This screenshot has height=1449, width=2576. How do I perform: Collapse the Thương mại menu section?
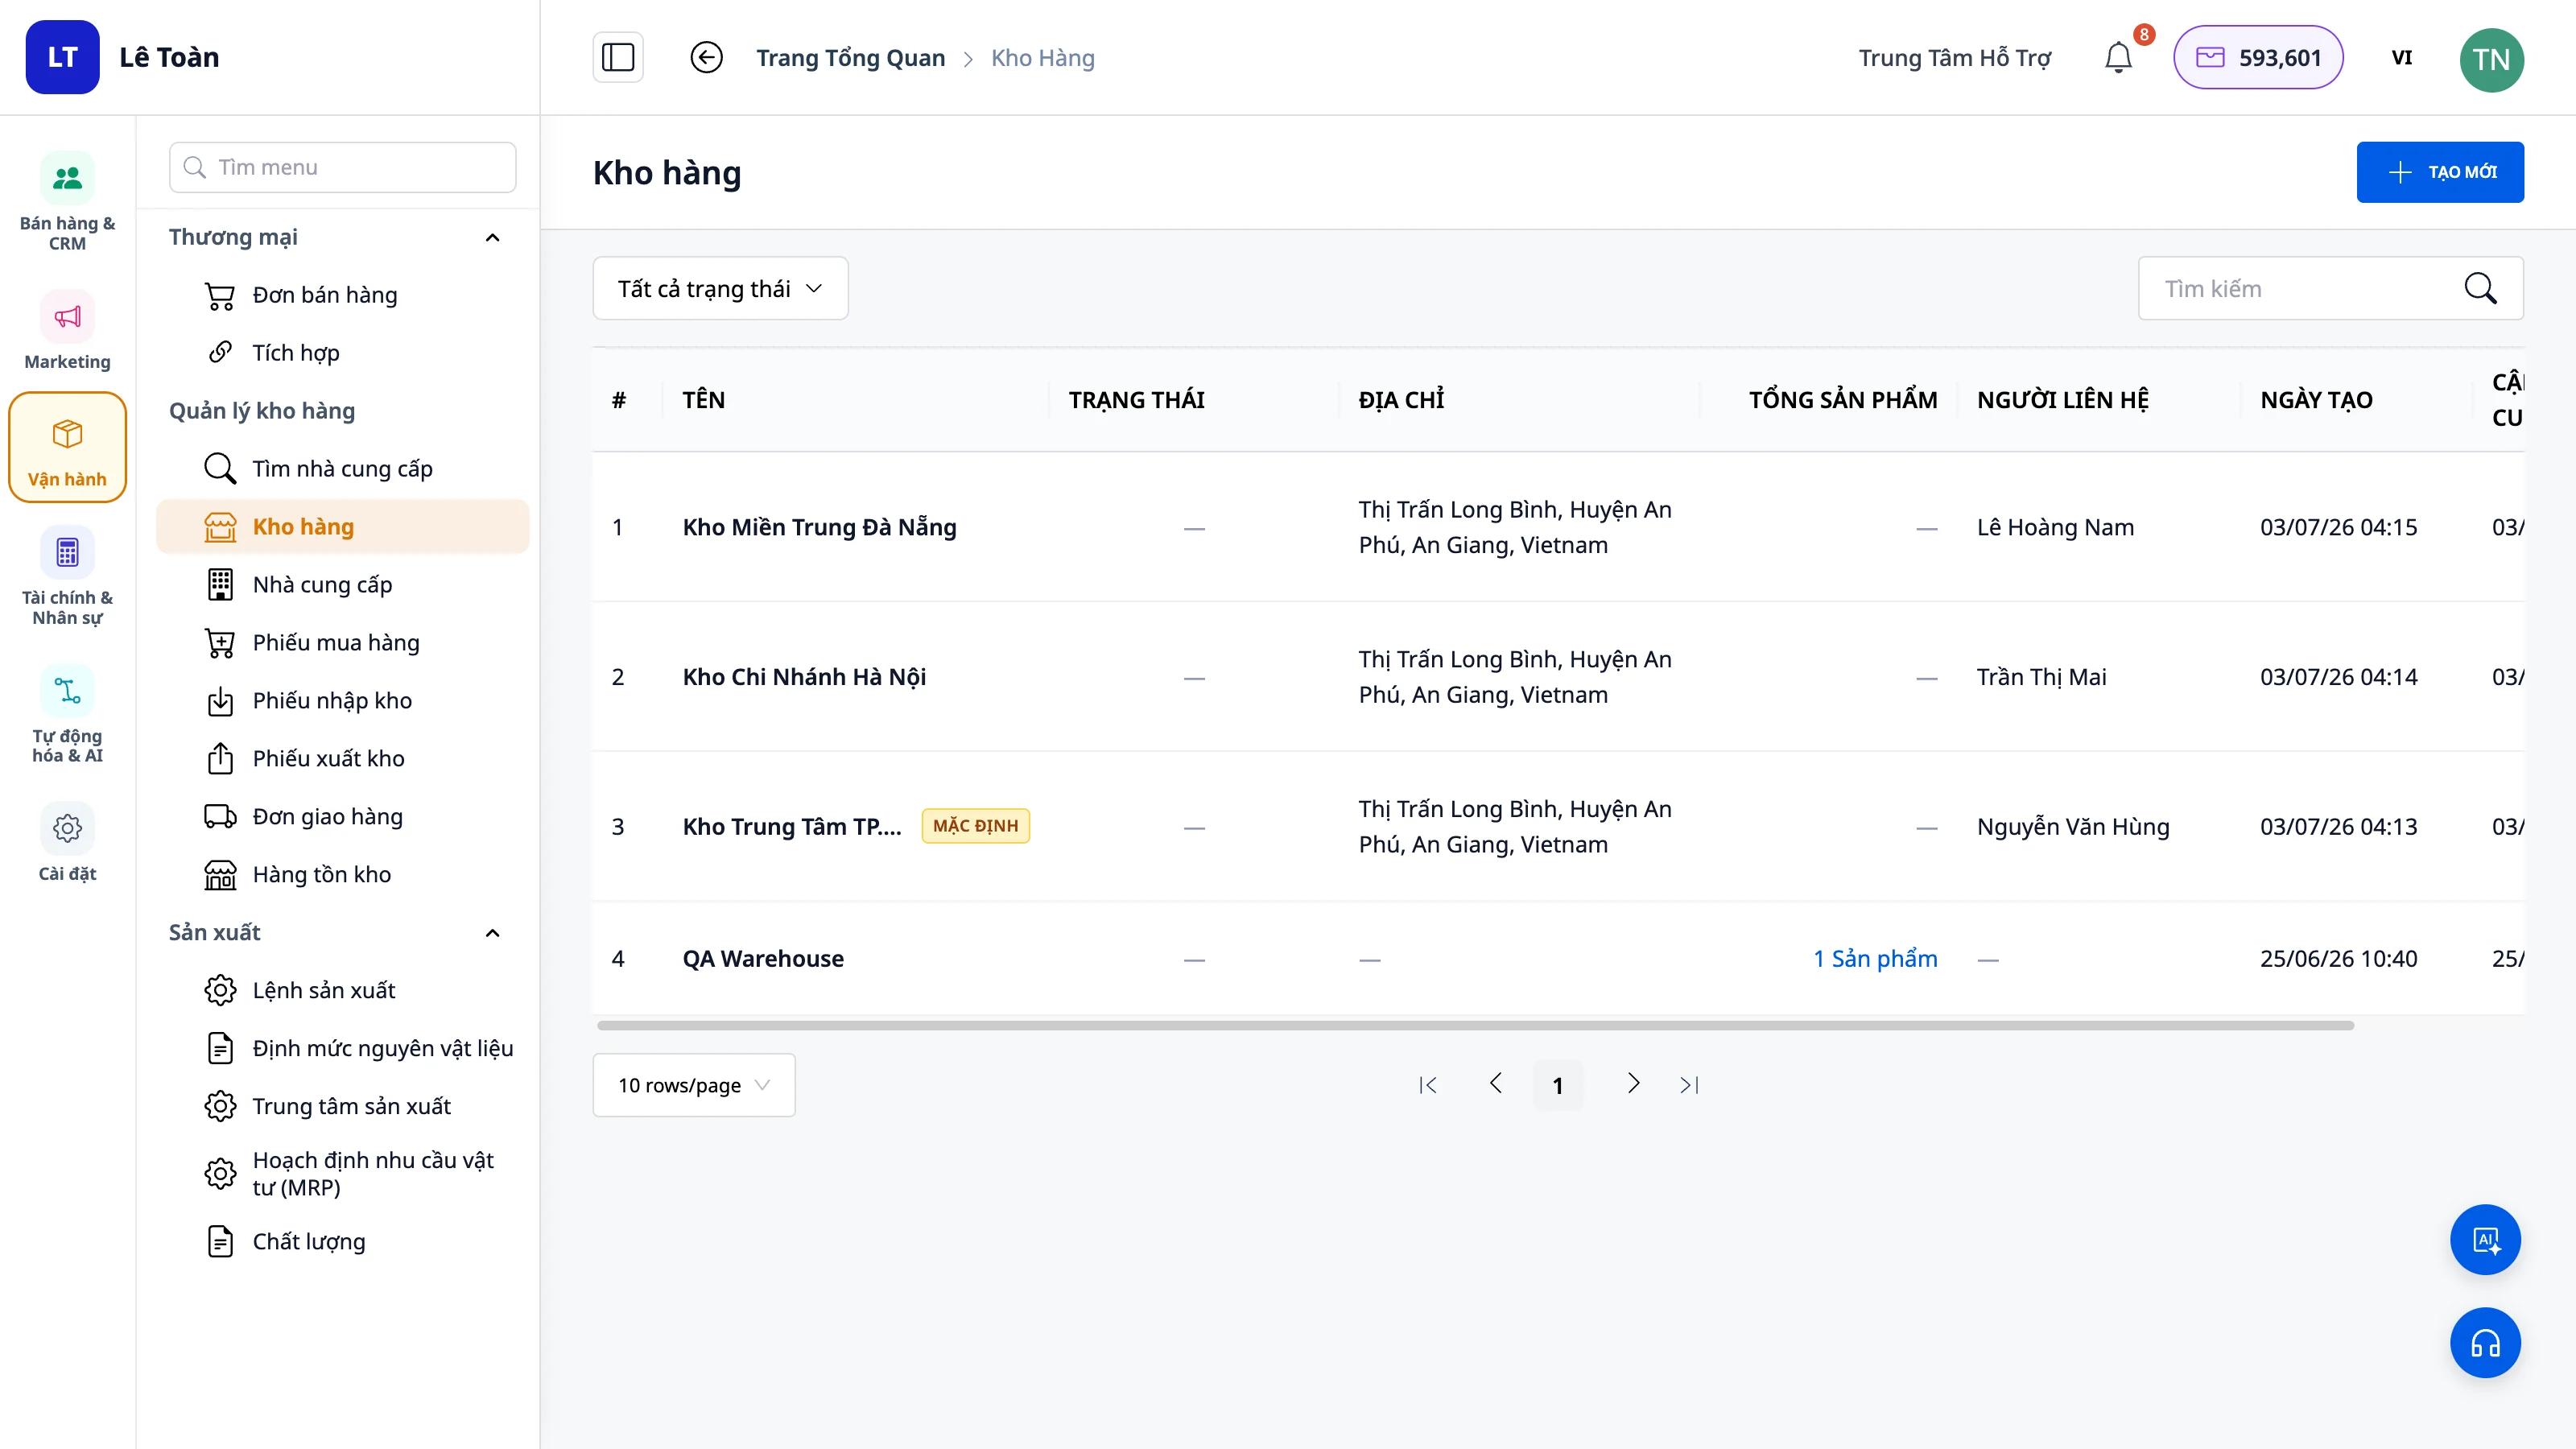click(492, 237)
